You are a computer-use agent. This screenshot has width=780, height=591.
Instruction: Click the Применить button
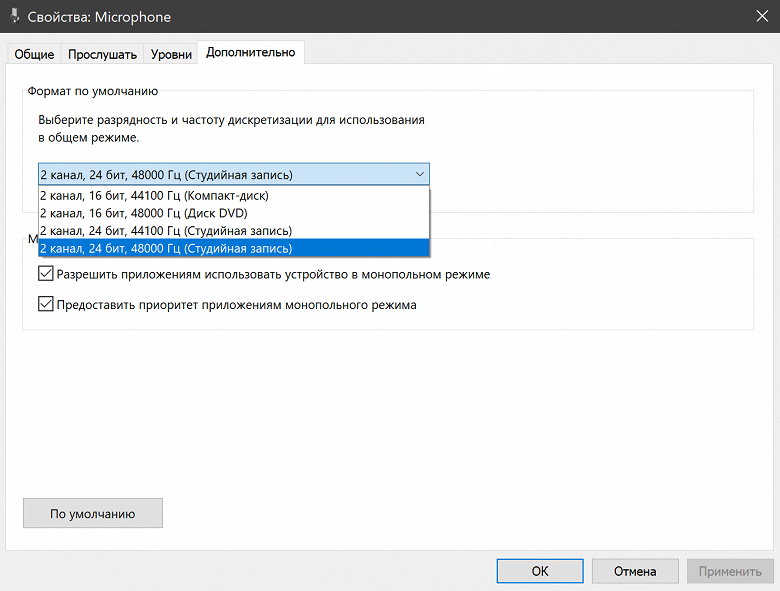pyautogui.click(x=730, y=571)
